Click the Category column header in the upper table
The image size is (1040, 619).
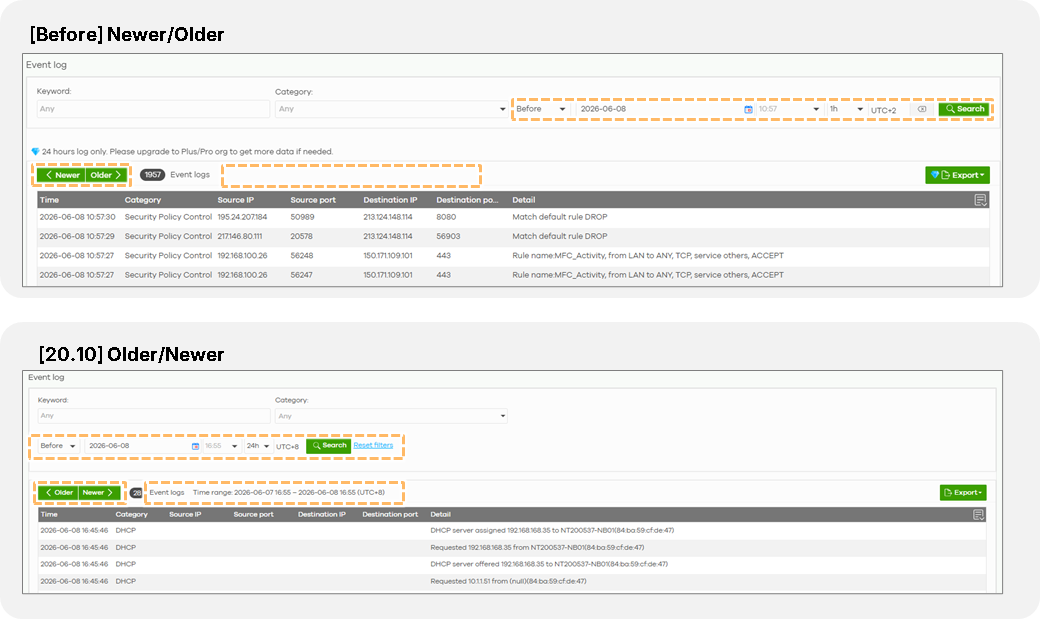click(143, 200)
